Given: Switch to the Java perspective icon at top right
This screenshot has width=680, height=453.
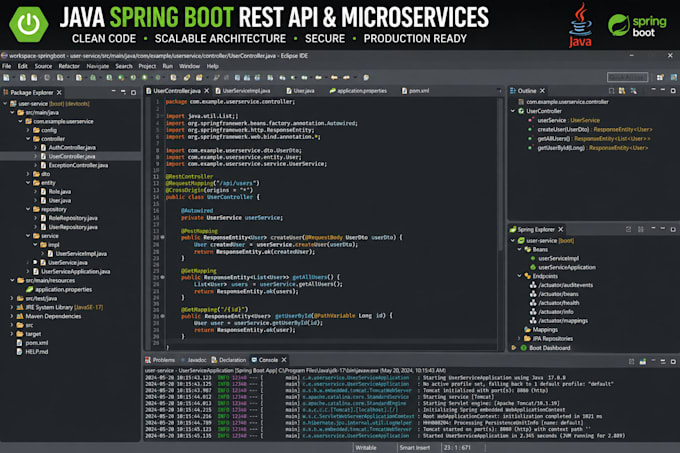Looking at the screenshot, I should [673, 77].
